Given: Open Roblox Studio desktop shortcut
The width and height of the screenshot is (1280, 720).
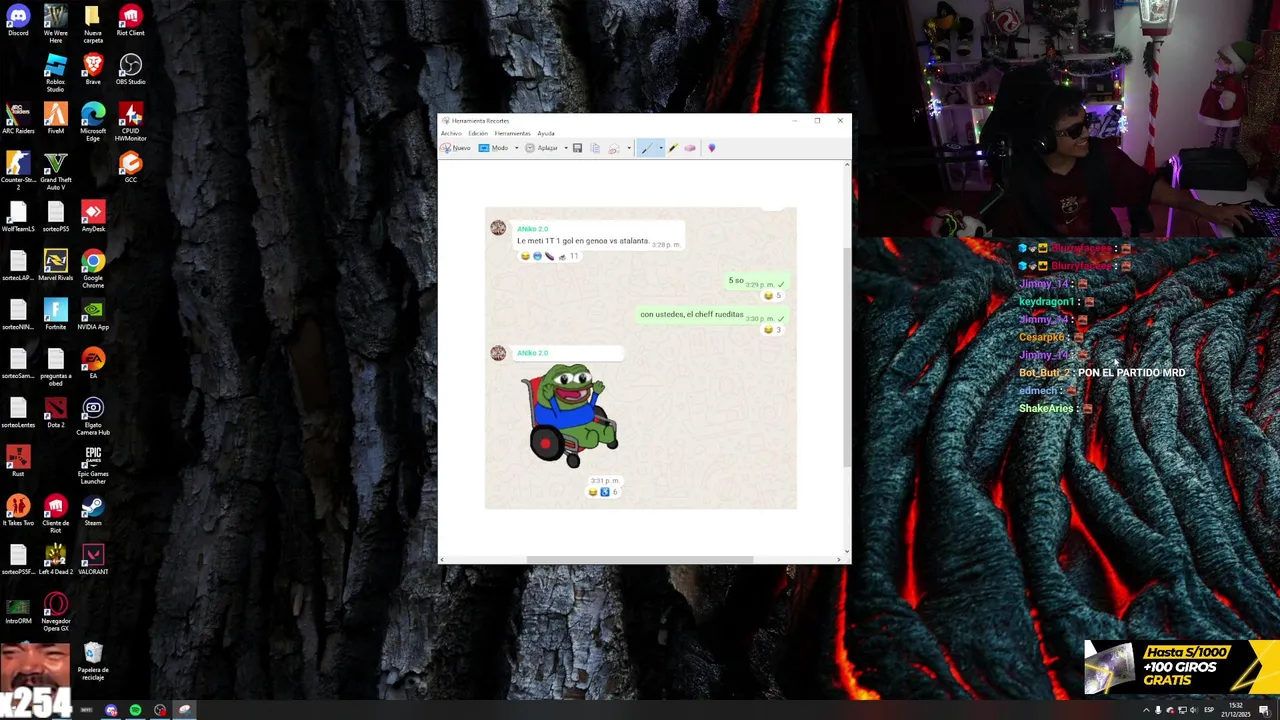Looking at the screenshot, I should (55, 73).
